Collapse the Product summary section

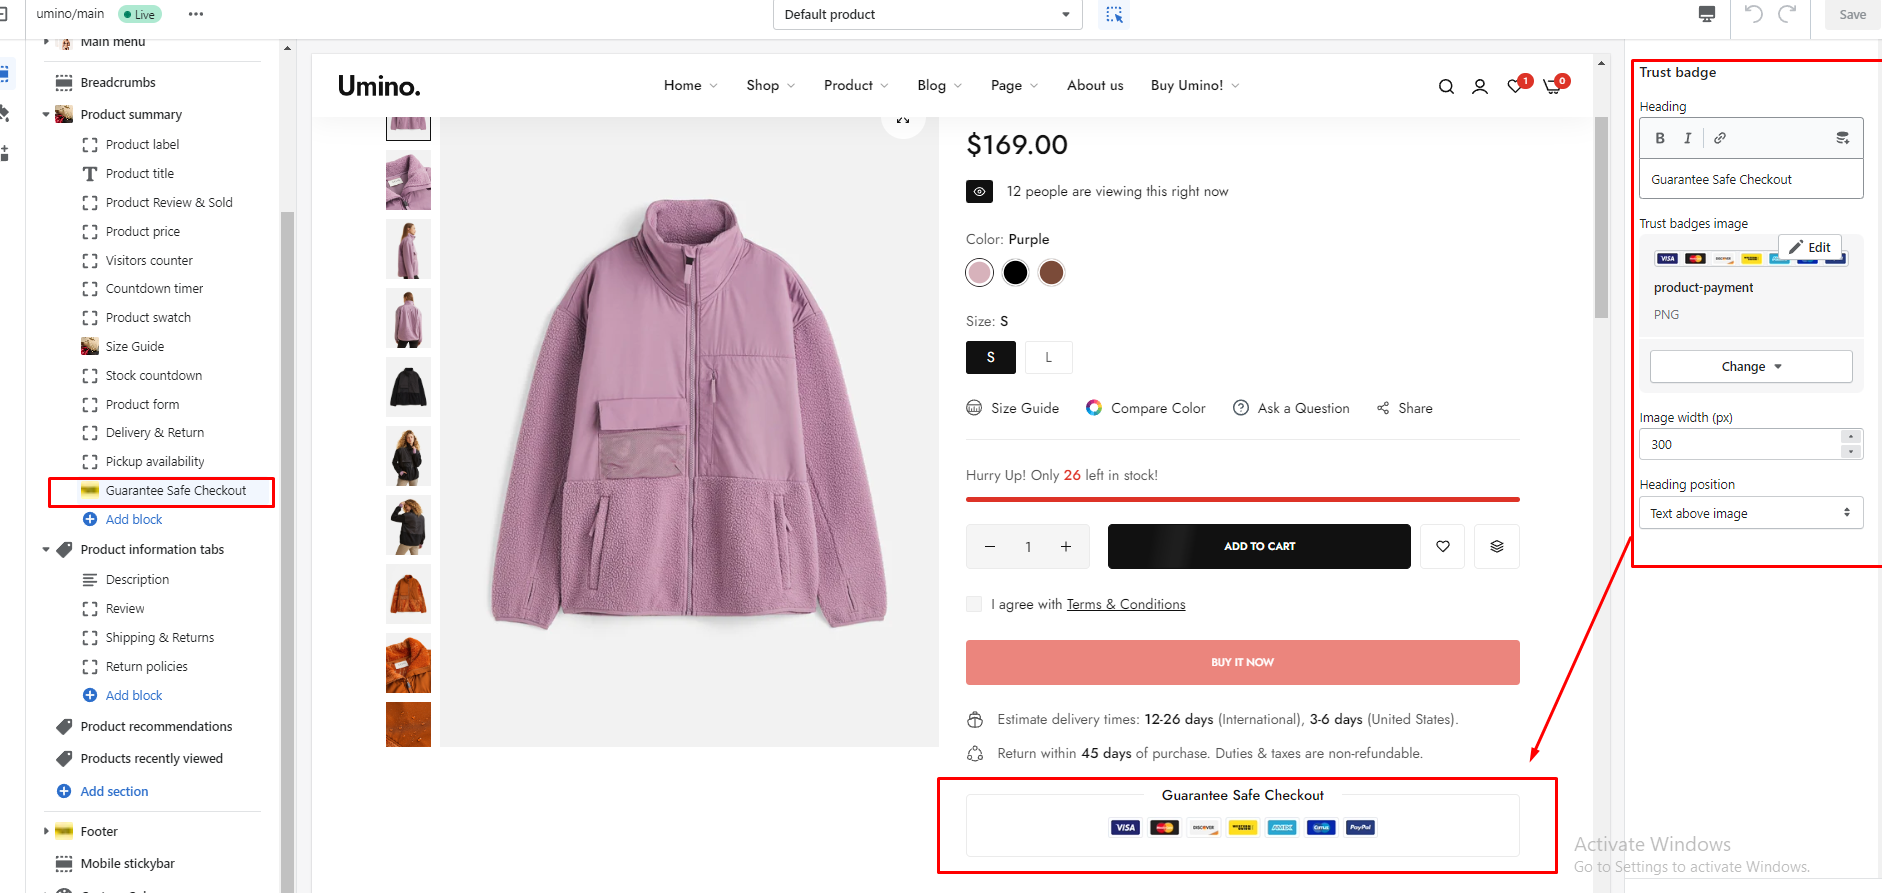click(x=46, y=115)
